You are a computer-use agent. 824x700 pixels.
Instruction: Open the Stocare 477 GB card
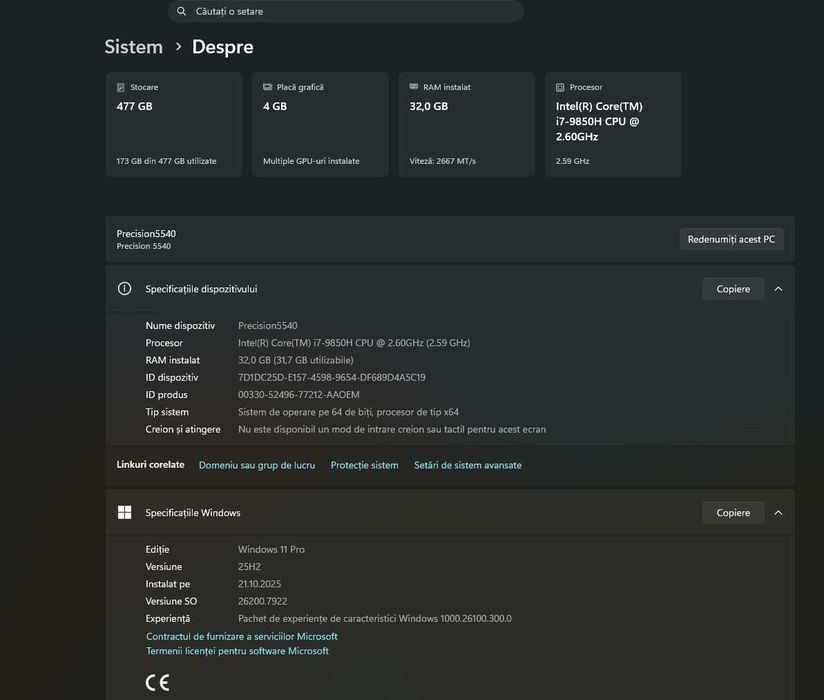click(174, 125)
